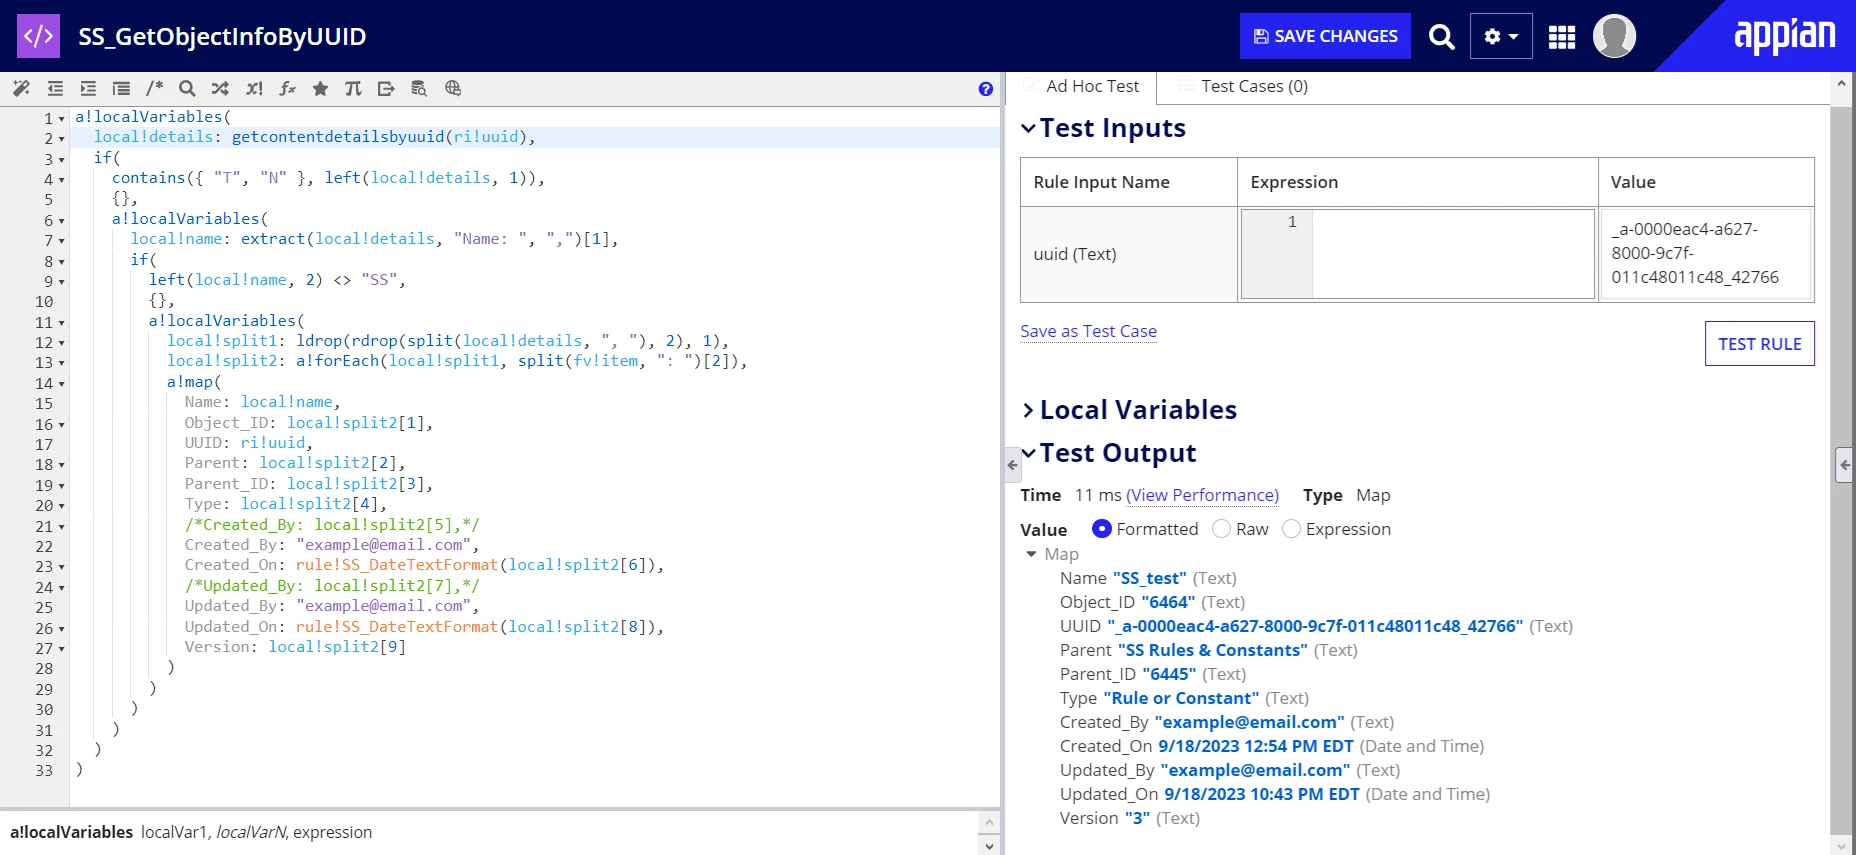Click the "Rule or Constant" Type value
The image size is (1856, 855).
pos(1181,698)
